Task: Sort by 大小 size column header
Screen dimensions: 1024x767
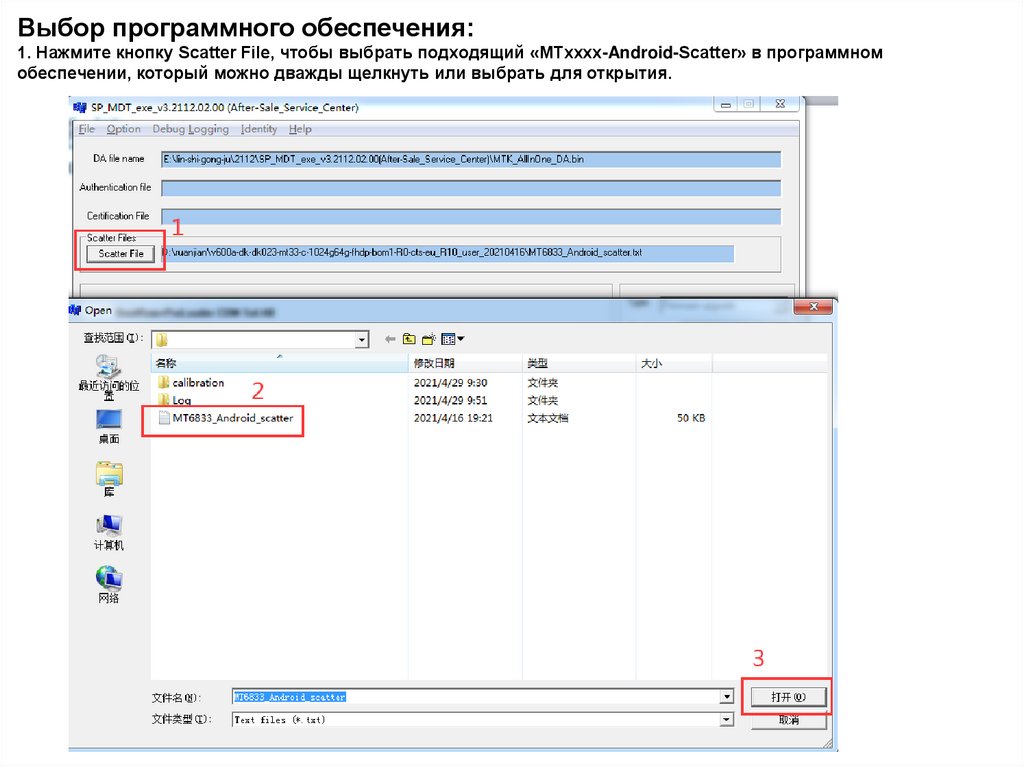Action: click(674, 363)
